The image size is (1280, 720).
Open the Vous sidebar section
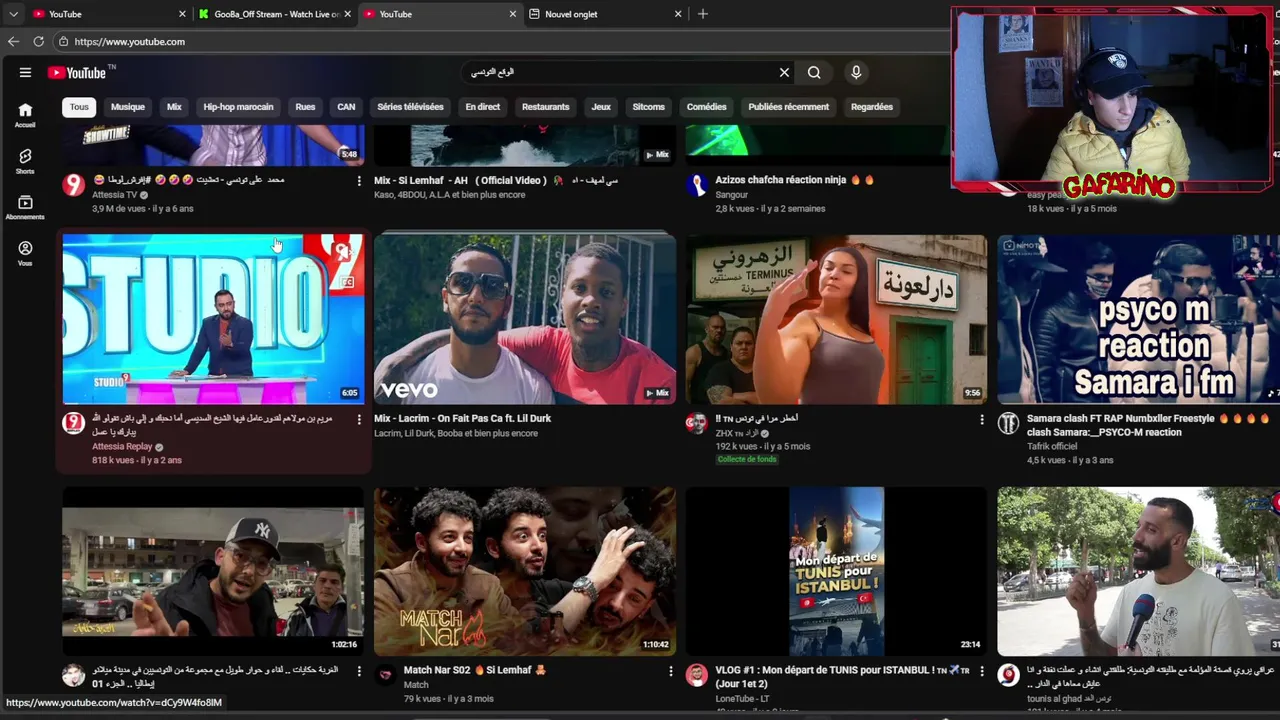pyautogui.click(x=25, y=253)
